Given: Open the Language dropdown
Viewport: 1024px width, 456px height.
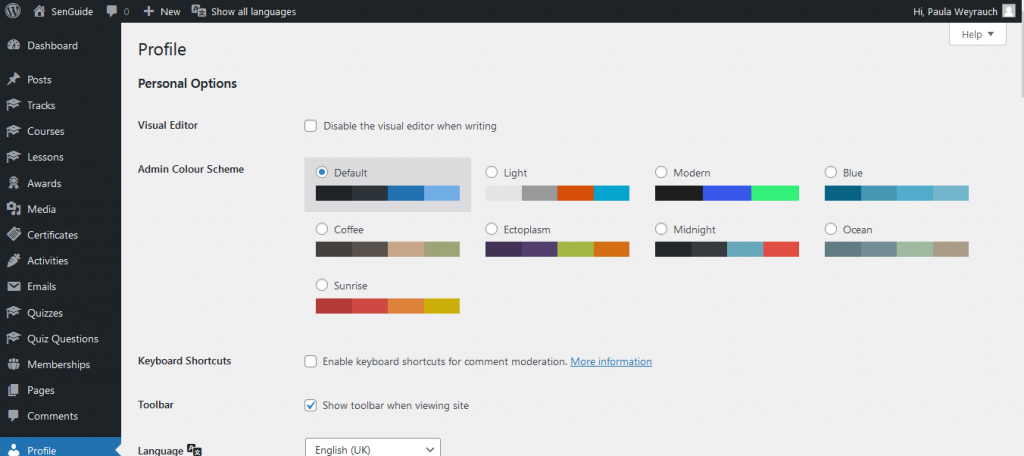Looking at the screenshot, I should (x=372, y=450).
